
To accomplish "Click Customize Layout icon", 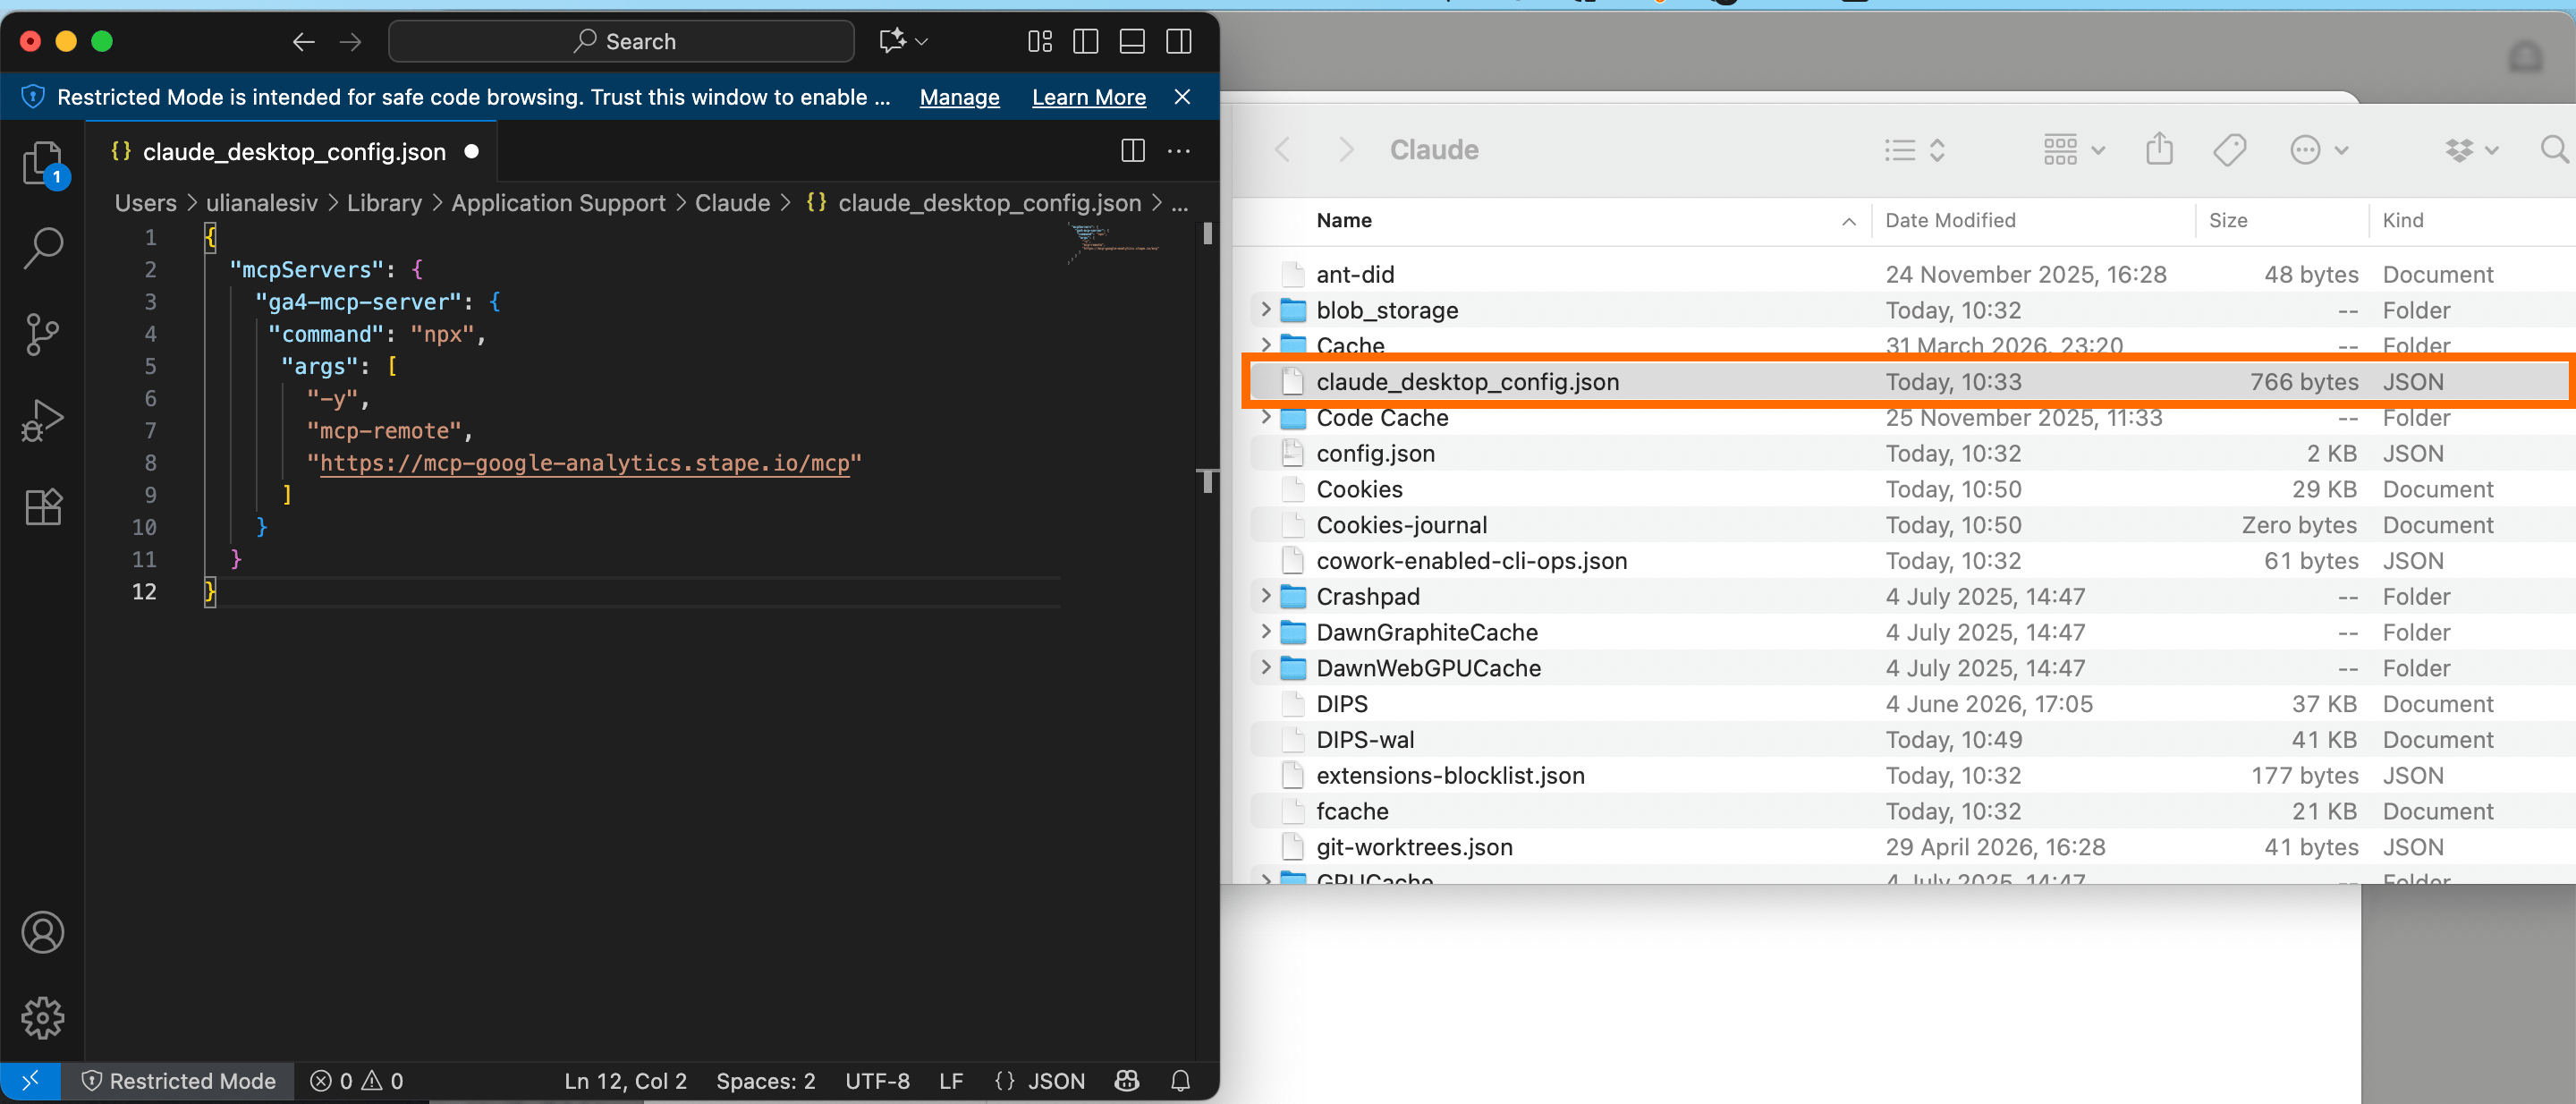I will tap(1040, 41).
